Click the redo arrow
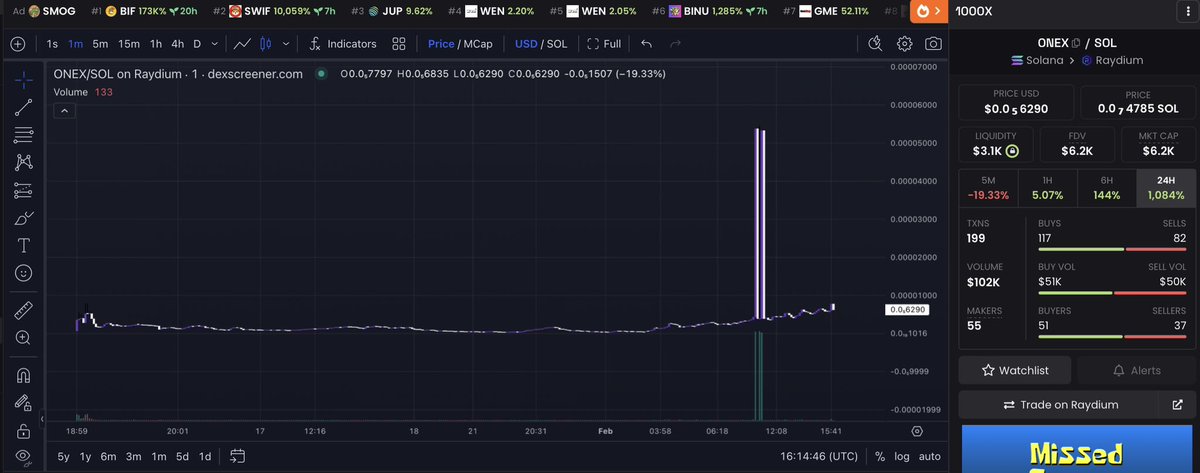The height and width of the screenshot is (473, 1200). click(x=675, y=44)
